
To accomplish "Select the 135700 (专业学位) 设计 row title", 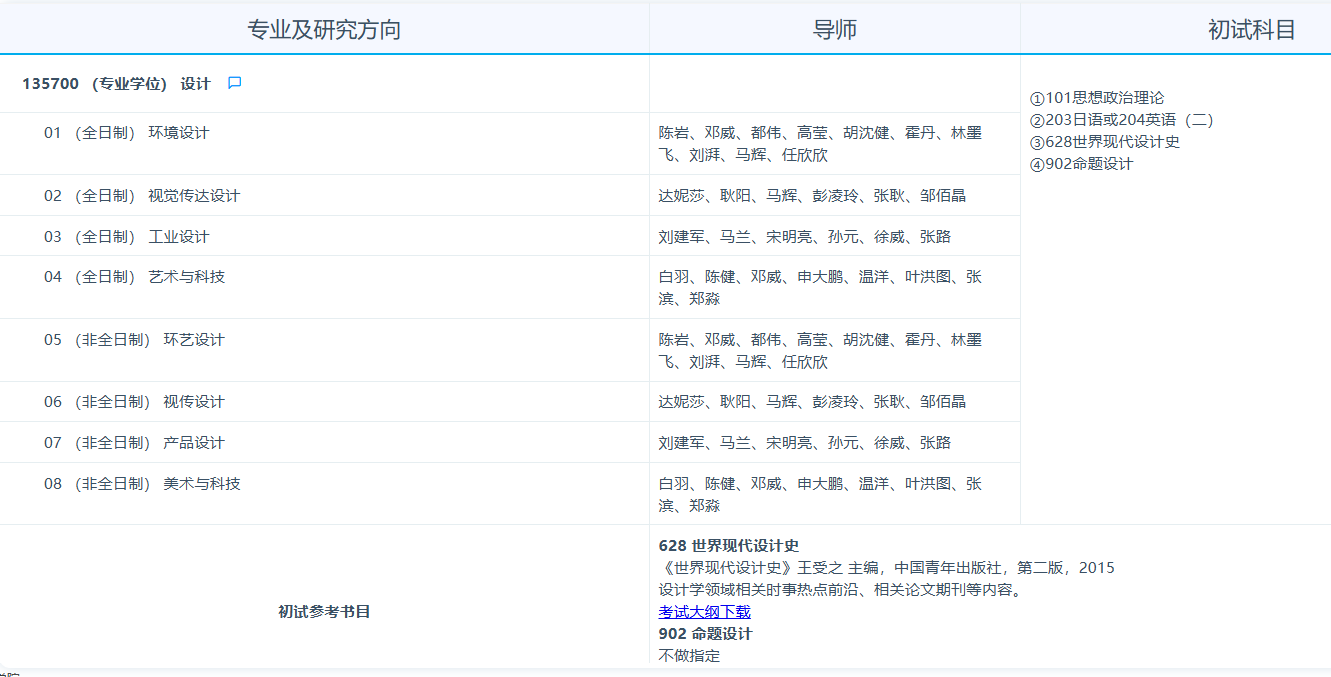I will pyautogui.click(x=116, y=84).
